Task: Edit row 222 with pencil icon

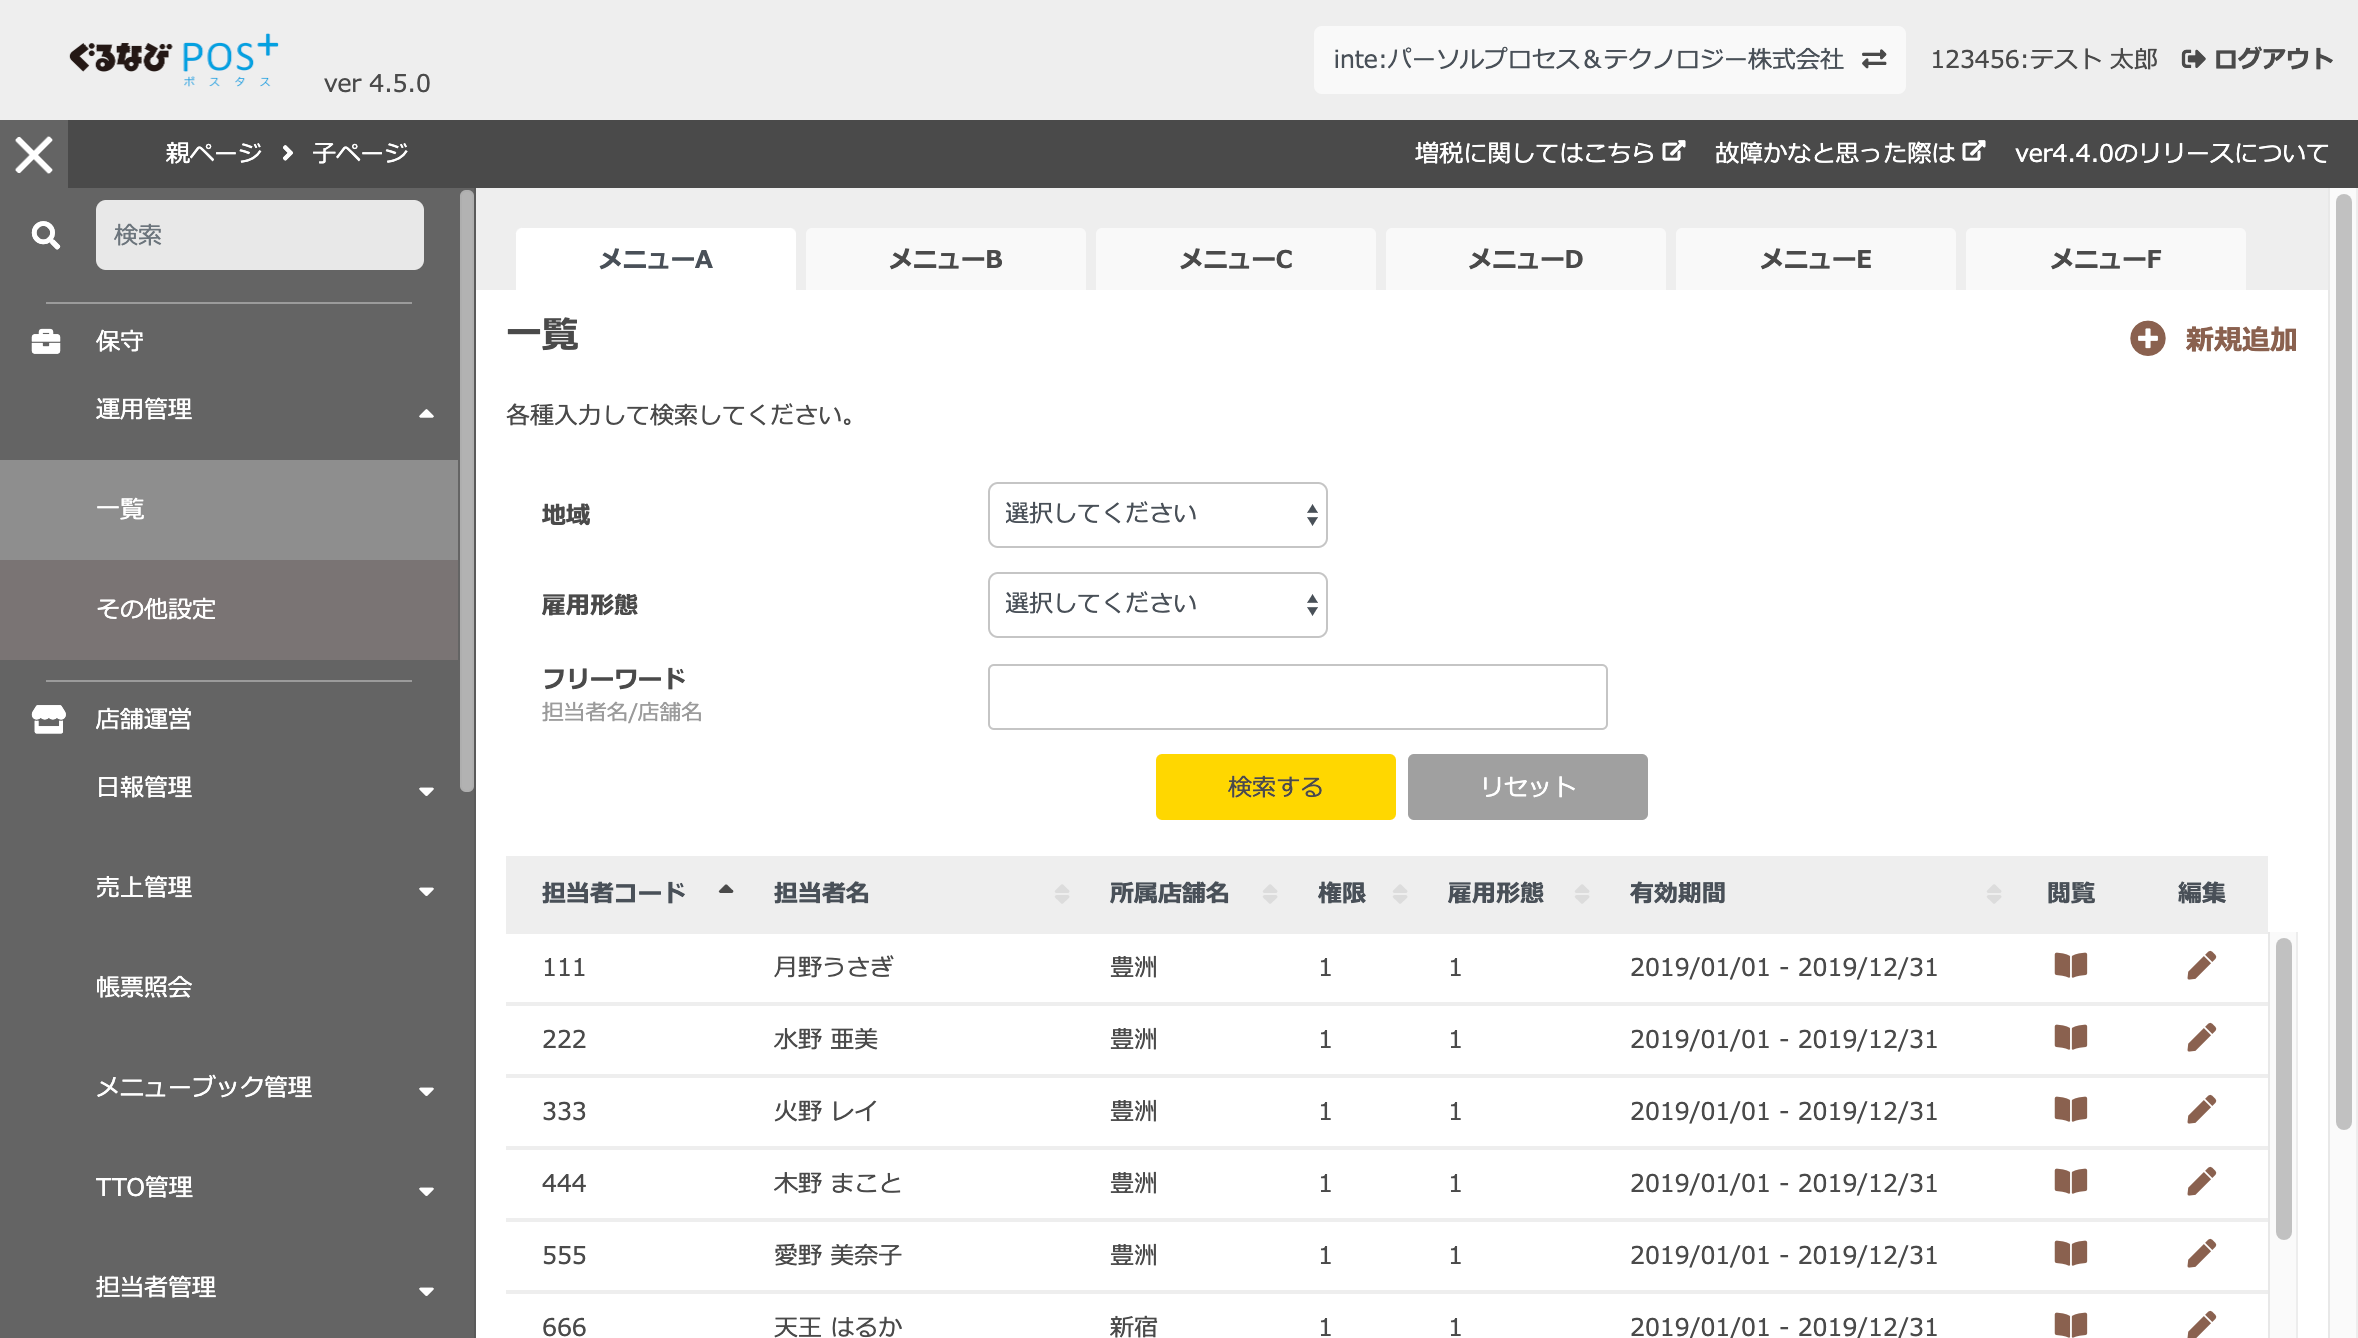Action: click(x=2201, y=1038)
